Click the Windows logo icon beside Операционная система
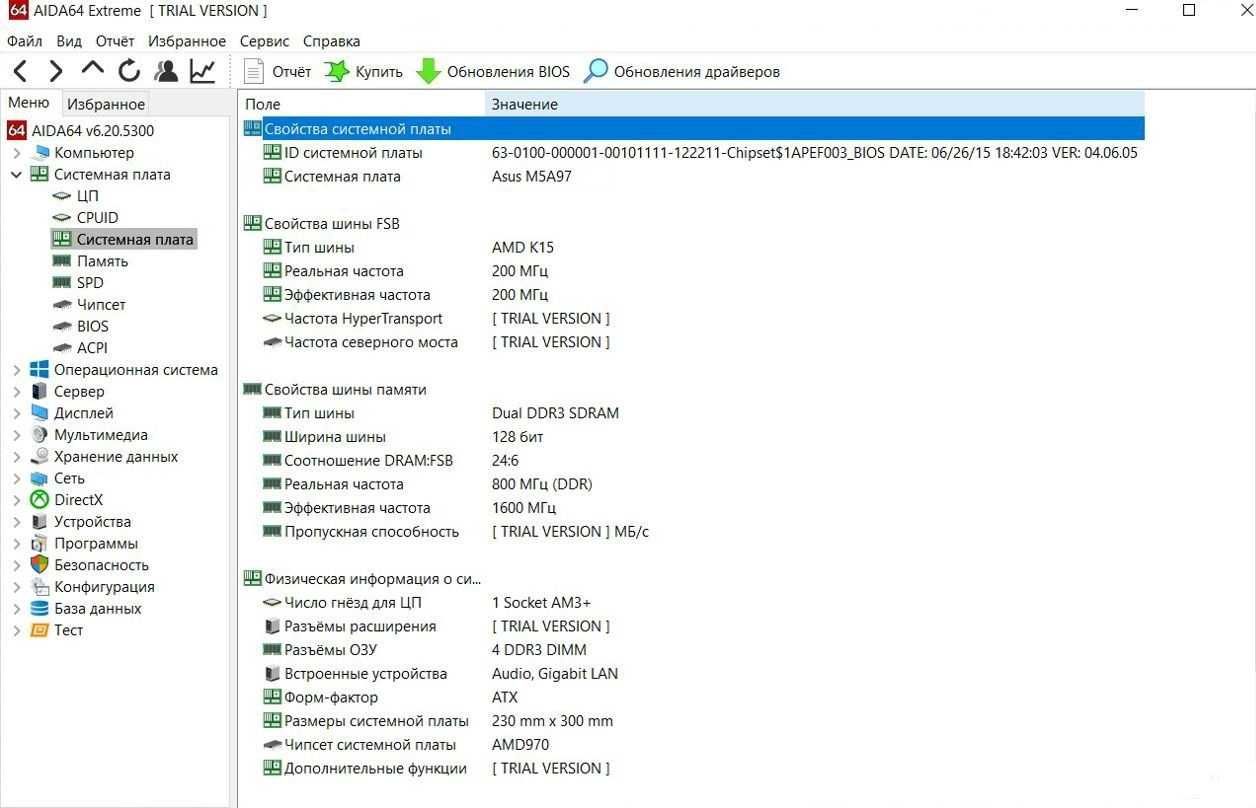The height and width of the screenshot is (808, 1256). tap(39, 370)
